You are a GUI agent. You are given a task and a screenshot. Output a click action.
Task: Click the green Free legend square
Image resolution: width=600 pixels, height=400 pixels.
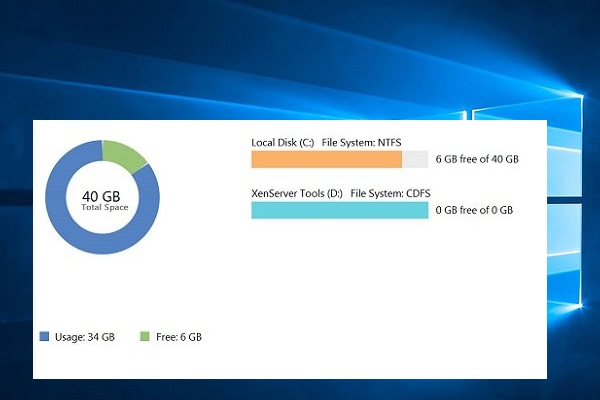(145, 337)
